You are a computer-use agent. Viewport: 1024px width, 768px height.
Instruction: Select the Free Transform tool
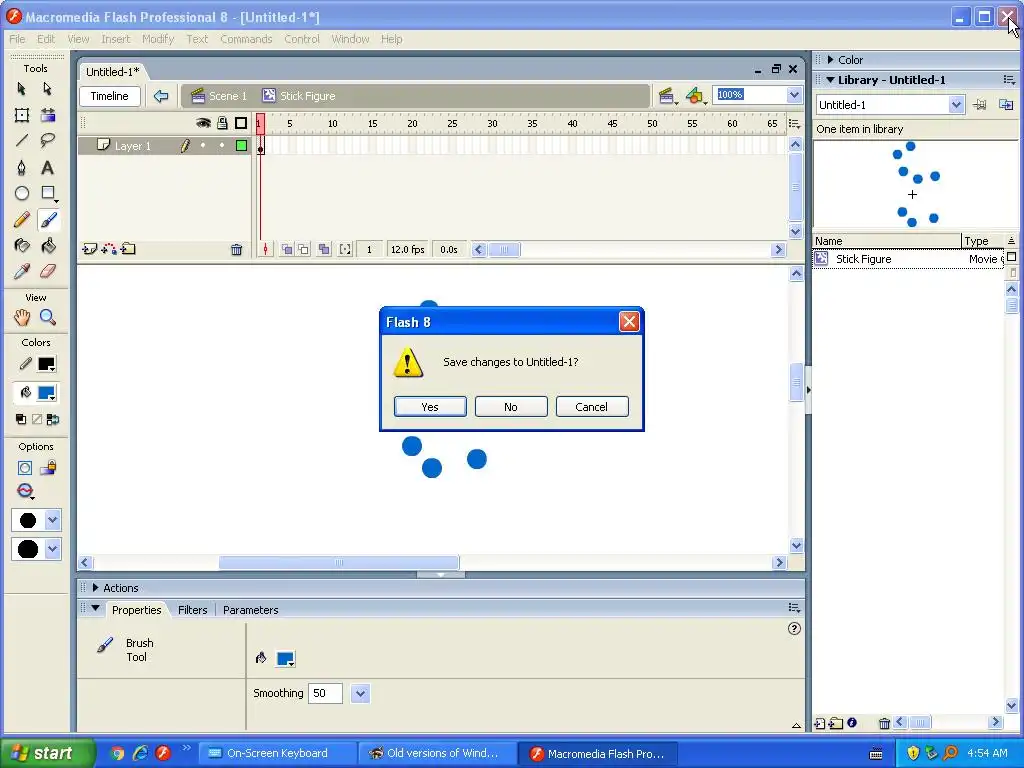(x=22, y=116)
